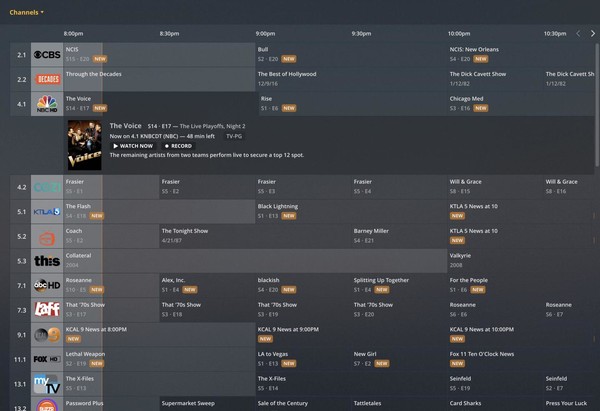Select For the People program
The width and height of the screenshot is (600, 411).
point(520,285)
